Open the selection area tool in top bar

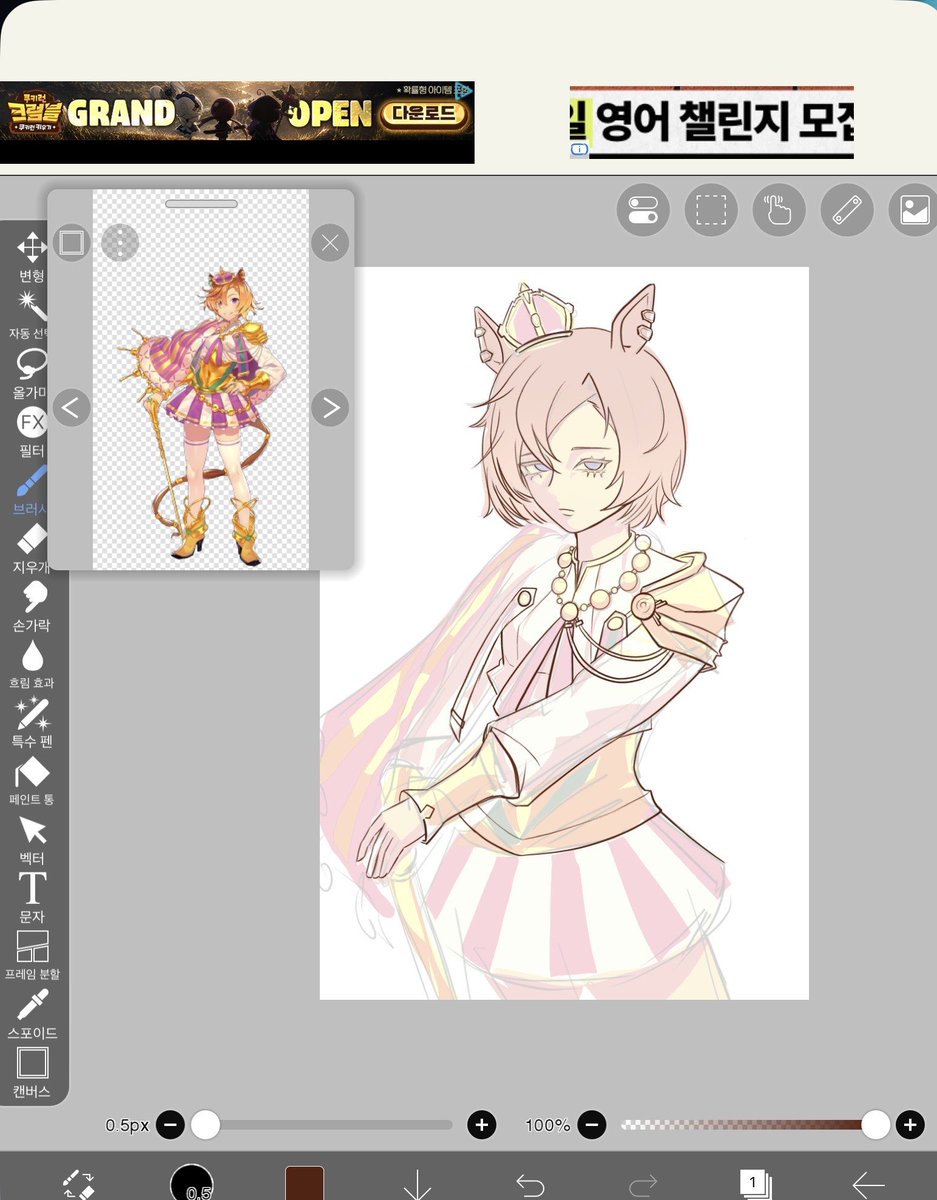[711, 210]
